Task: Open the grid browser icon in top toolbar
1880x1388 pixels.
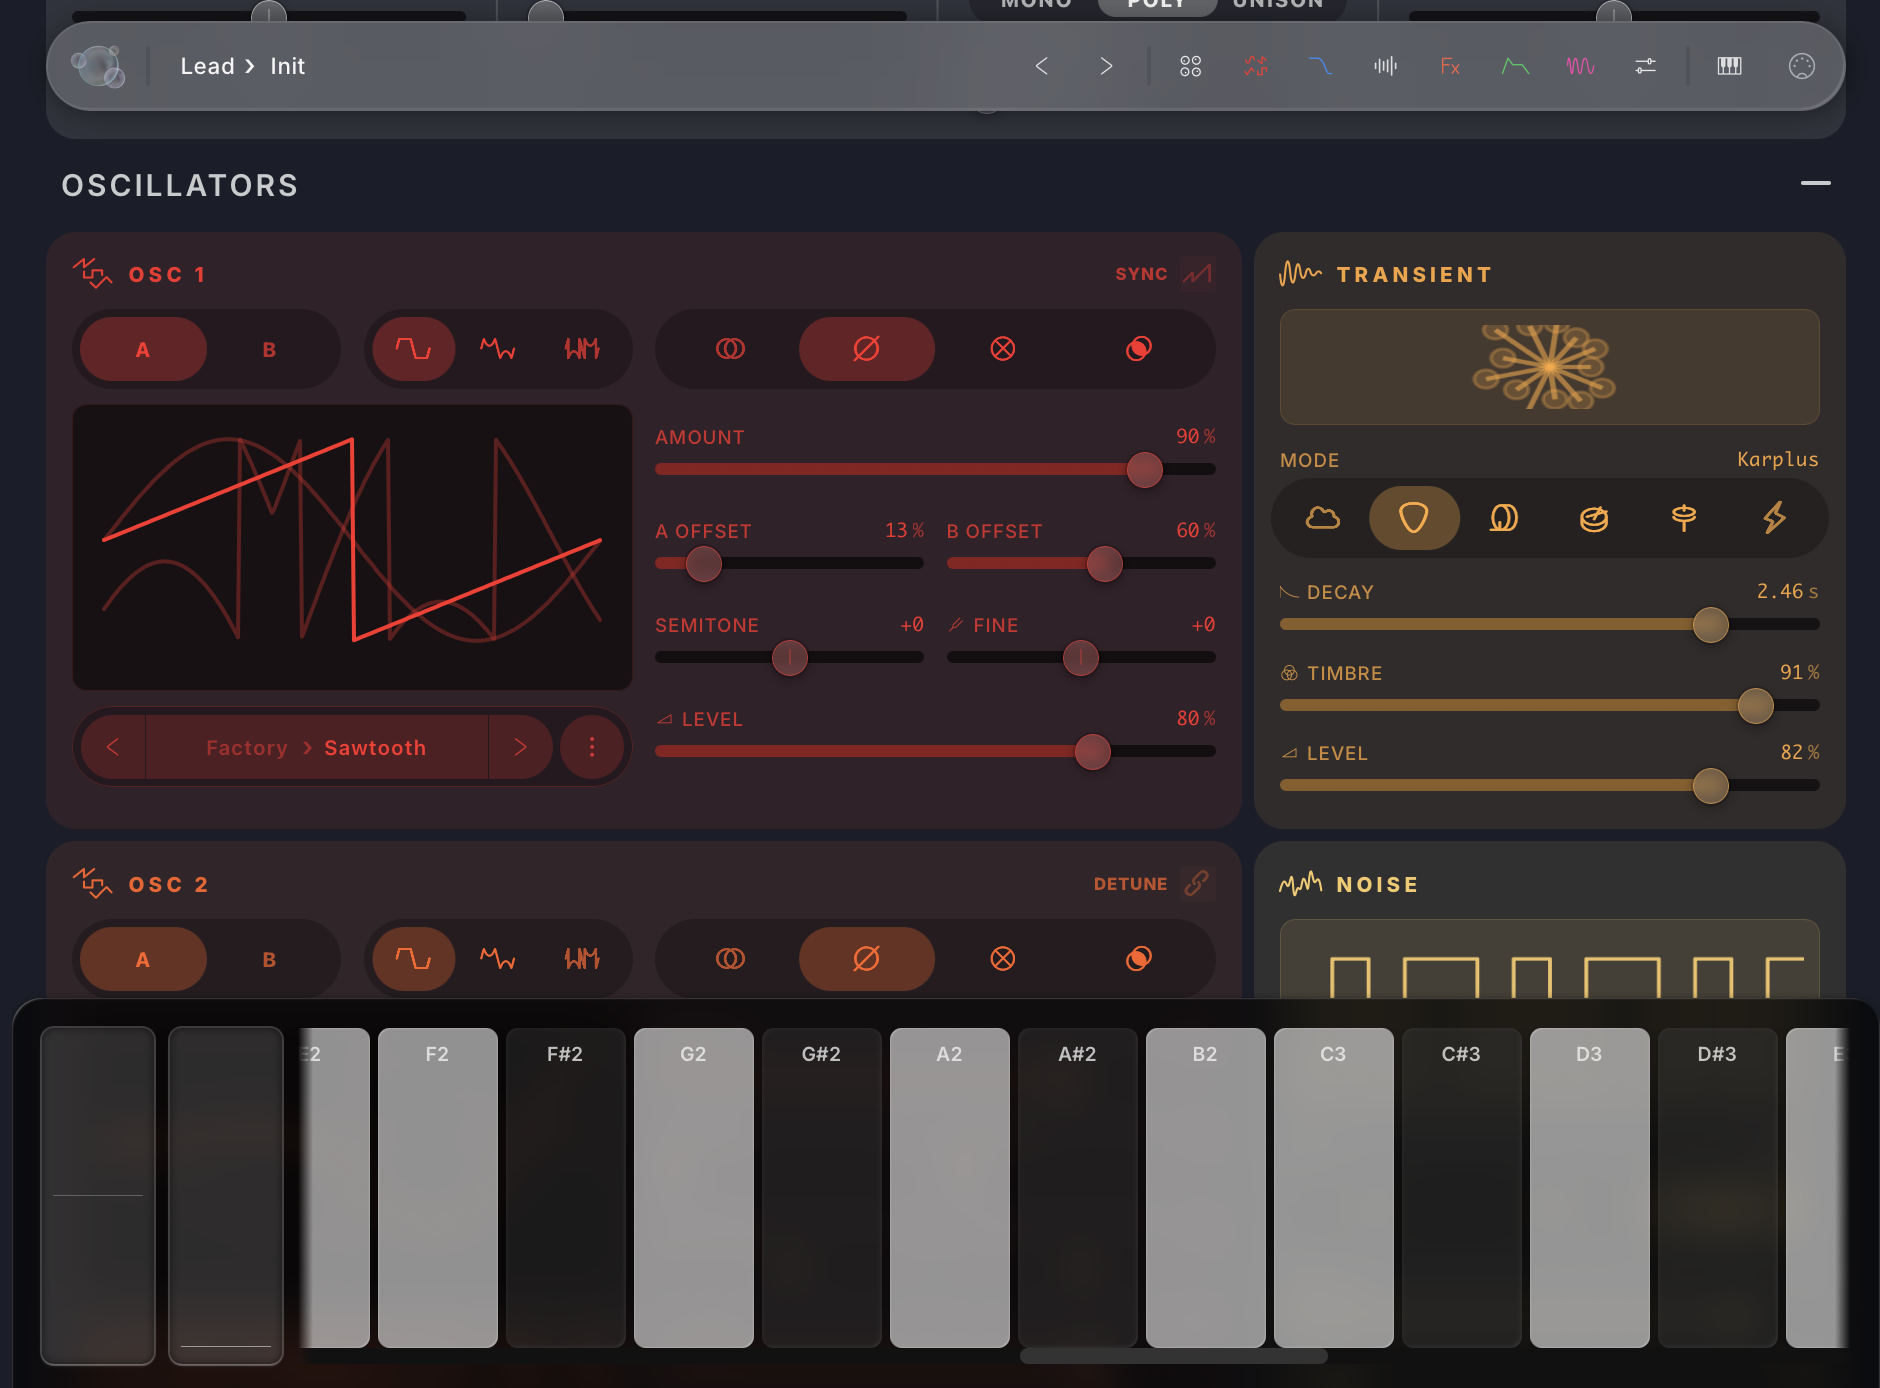Action: 1190,66
